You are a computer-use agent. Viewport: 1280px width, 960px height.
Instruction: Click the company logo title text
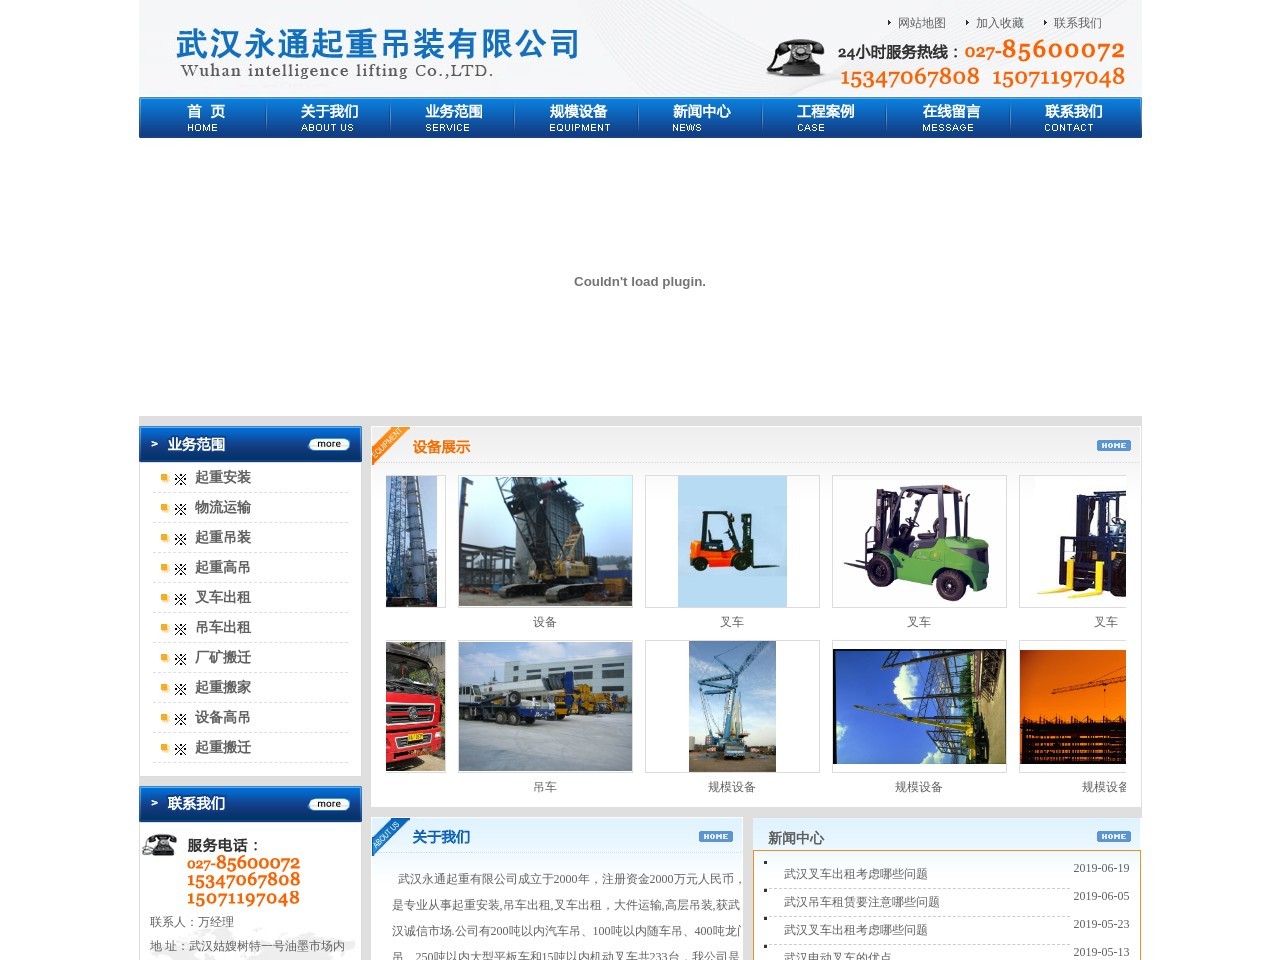coord(378,45)
